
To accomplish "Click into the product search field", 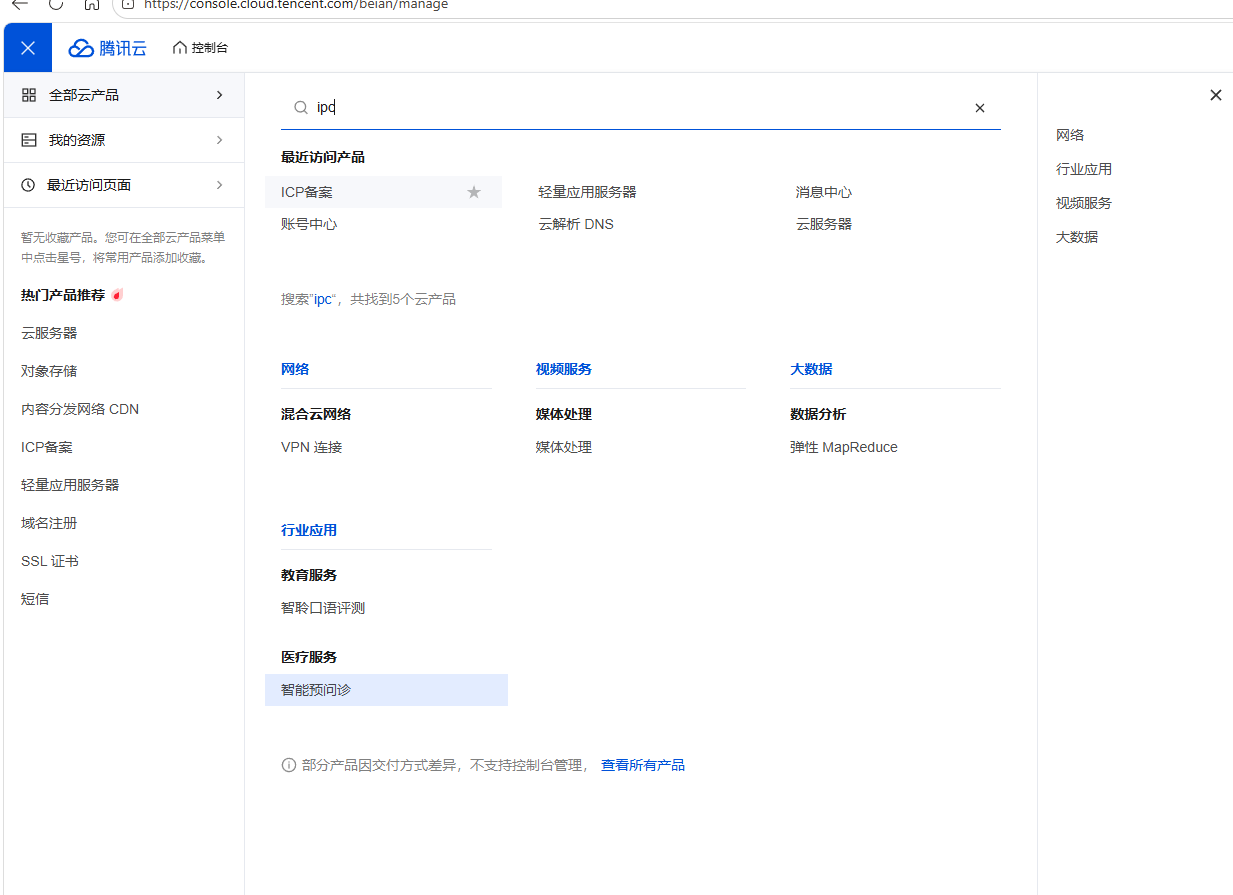I will tap(640, 108).
